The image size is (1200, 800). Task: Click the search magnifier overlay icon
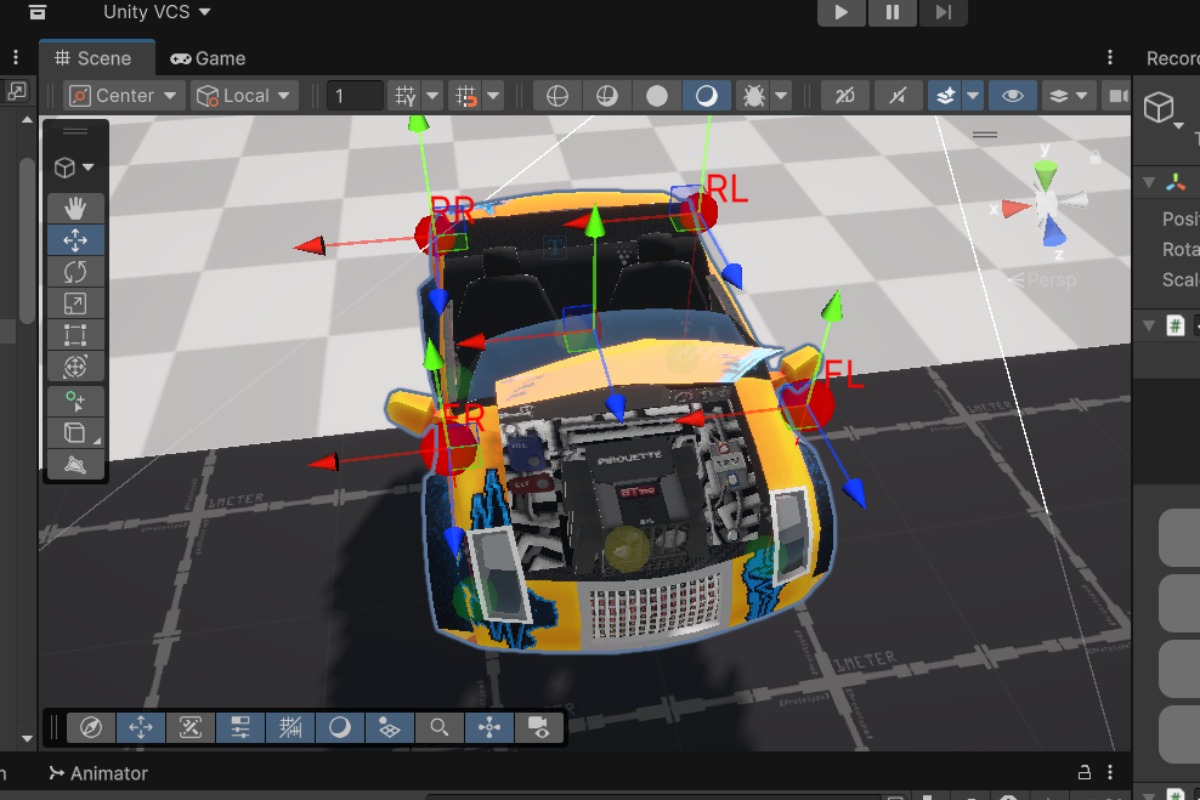(439, 727)
